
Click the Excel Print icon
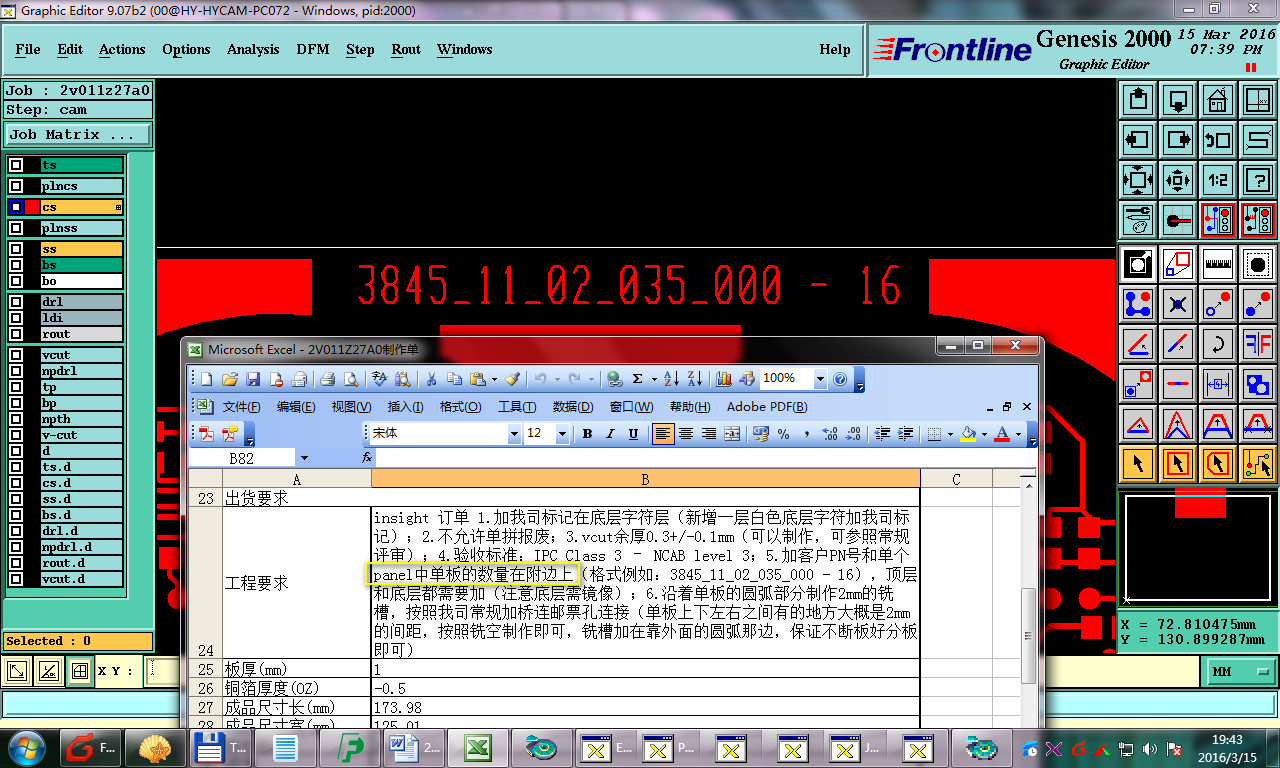coord(327,379)
